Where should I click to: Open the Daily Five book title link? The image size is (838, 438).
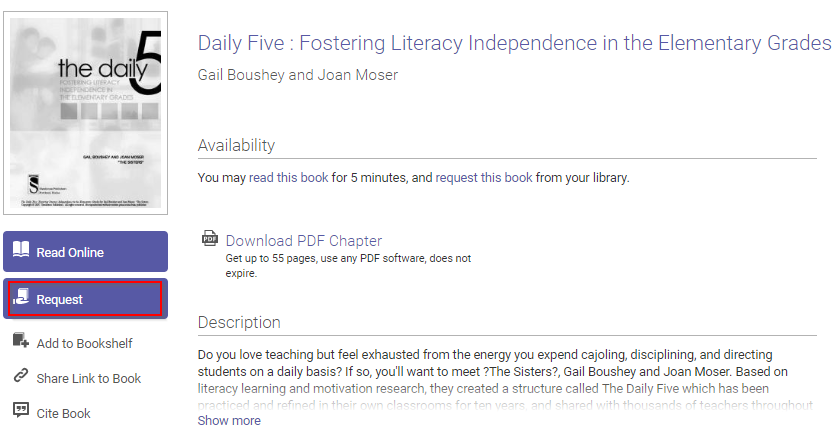tap(515, 43)
